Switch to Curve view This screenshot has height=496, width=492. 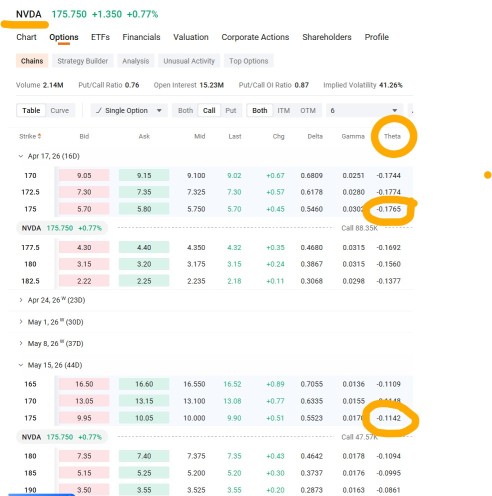[60, 110]
